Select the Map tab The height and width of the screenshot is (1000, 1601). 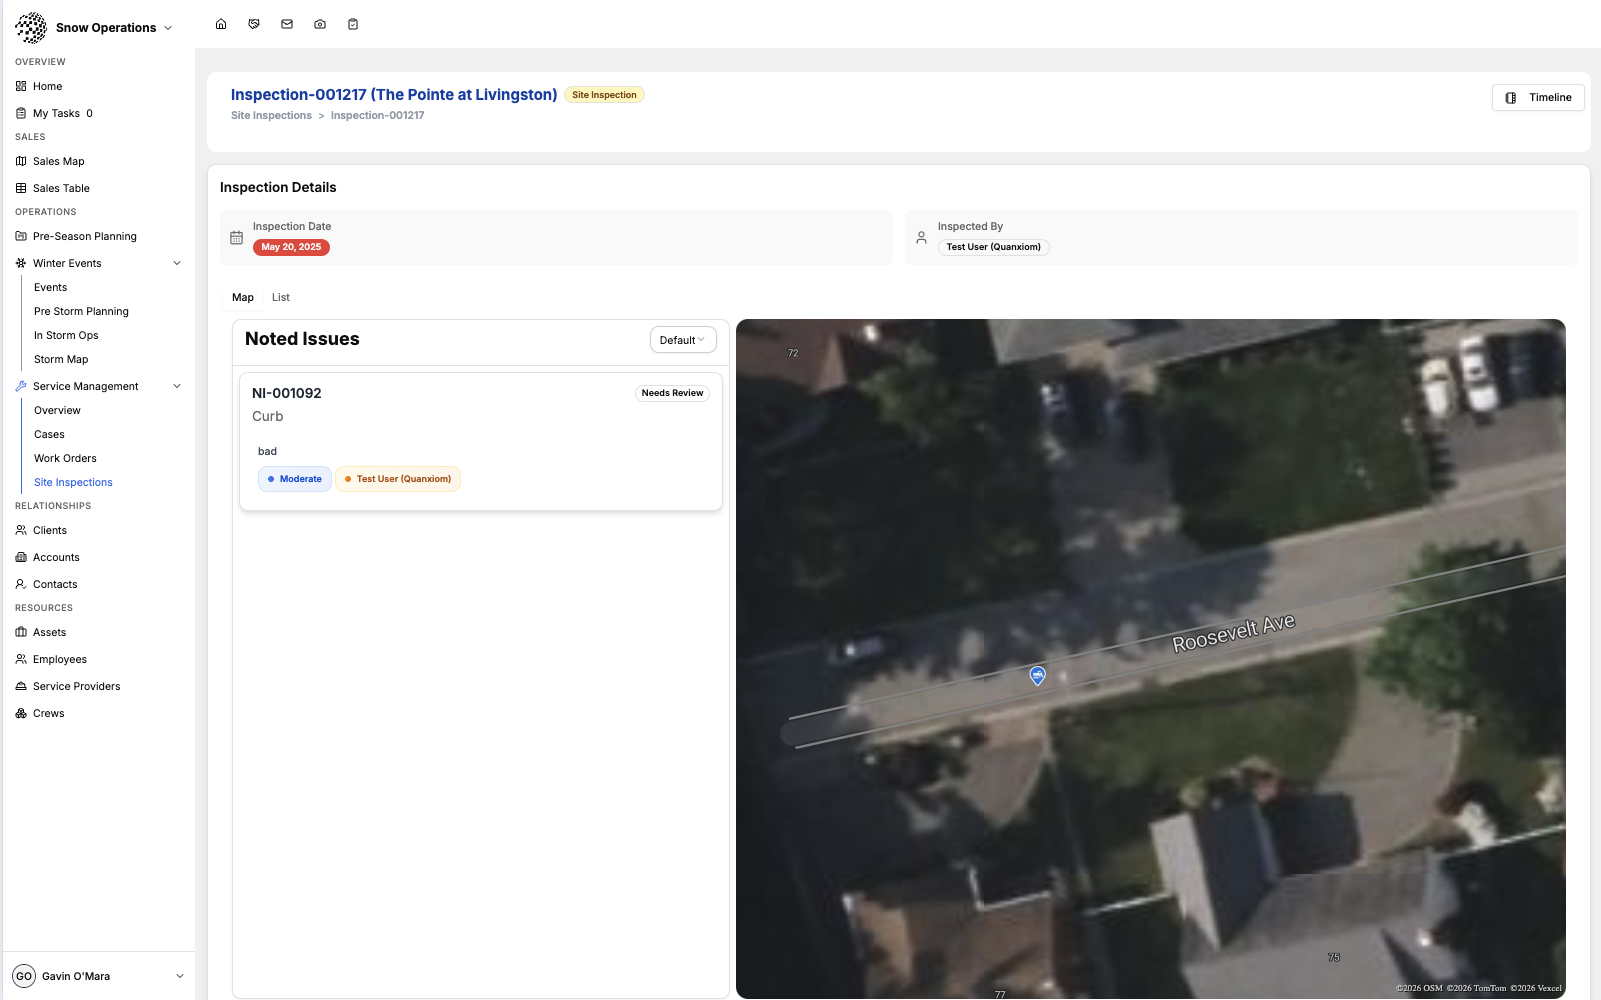(x=243, y=297)
